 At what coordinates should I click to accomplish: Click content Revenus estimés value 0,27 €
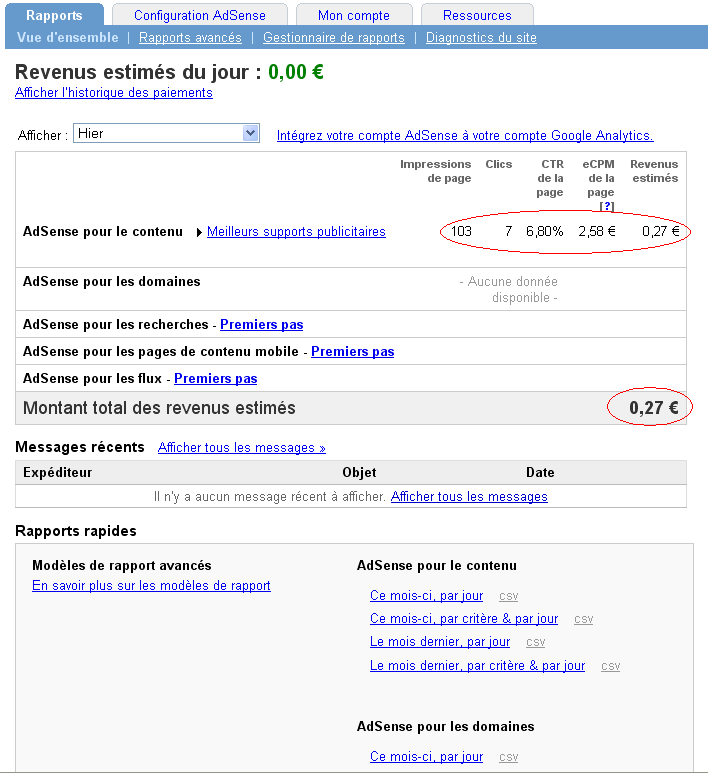[661, 231]
